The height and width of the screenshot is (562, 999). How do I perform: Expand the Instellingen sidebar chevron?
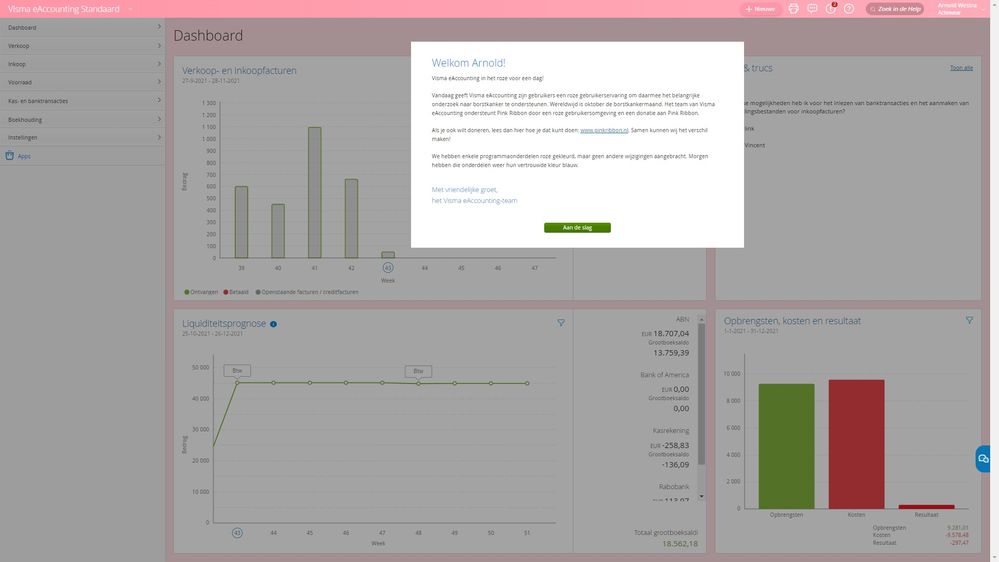pos(159,137)
